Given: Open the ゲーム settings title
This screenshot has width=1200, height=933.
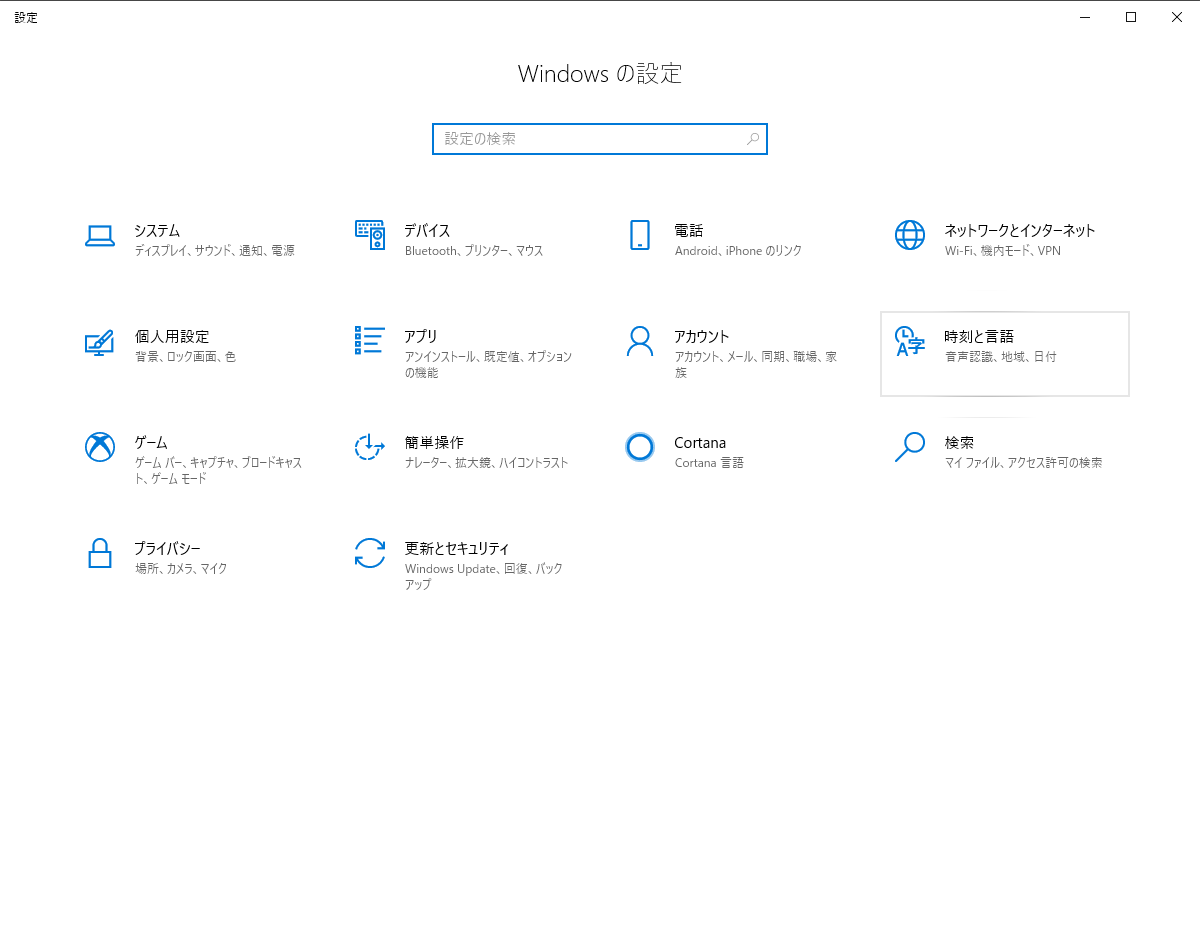Looking at the screenshot, I should pos(151,442).
